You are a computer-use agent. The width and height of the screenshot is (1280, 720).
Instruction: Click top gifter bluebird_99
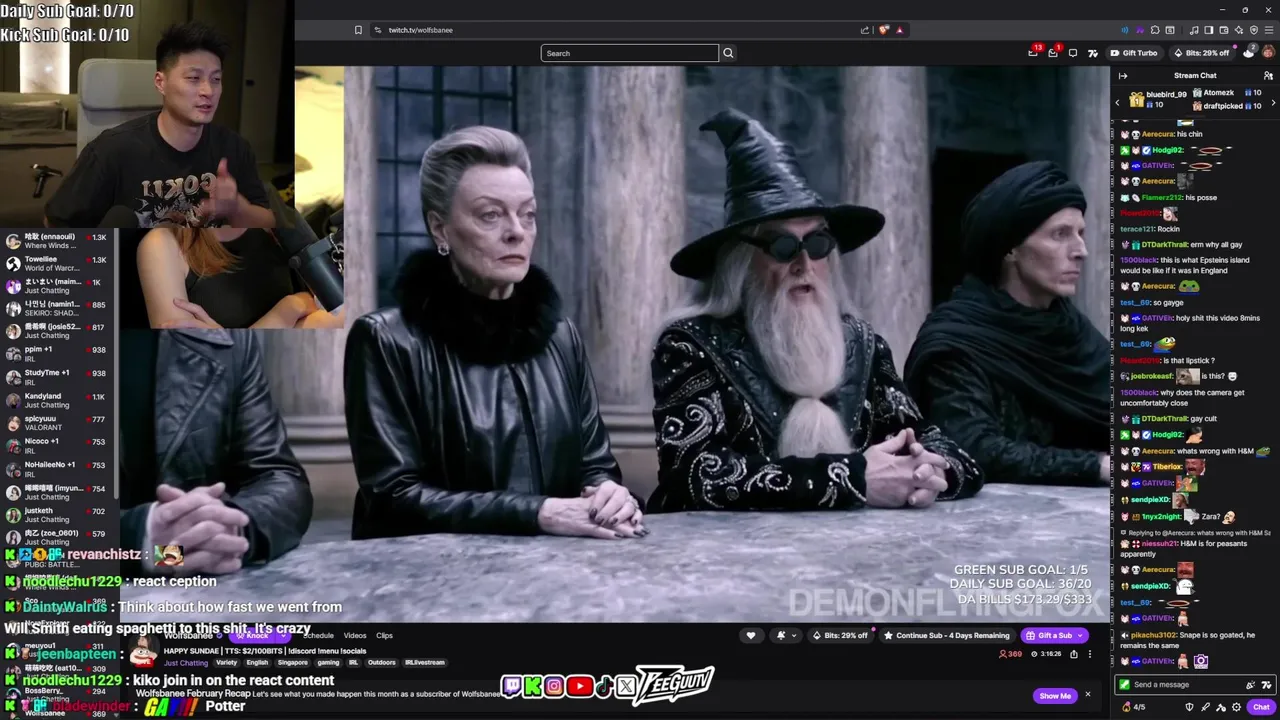tap(1166, 95)
